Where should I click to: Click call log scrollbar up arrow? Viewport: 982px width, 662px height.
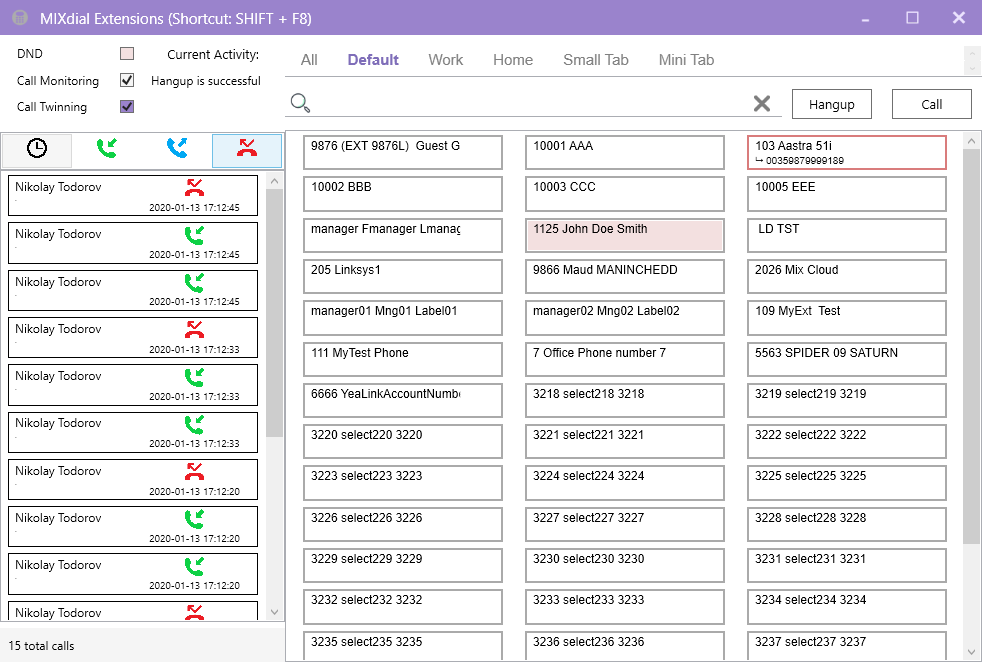[x=274, y=181]
